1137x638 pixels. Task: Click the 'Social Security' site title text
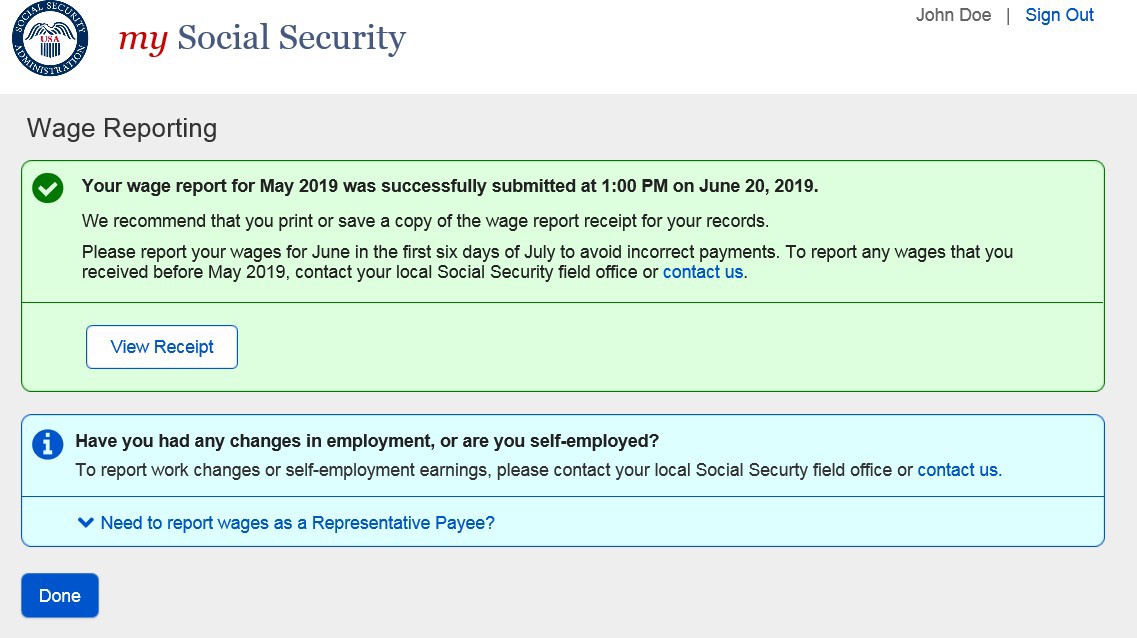(x=291, y=38)
